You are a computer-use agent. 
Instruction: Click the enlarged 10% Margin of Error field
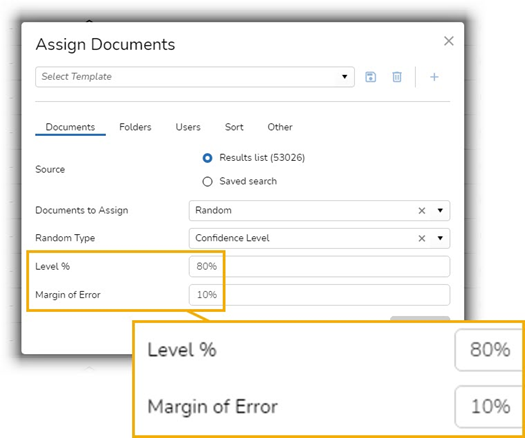[x=489, y=407]
